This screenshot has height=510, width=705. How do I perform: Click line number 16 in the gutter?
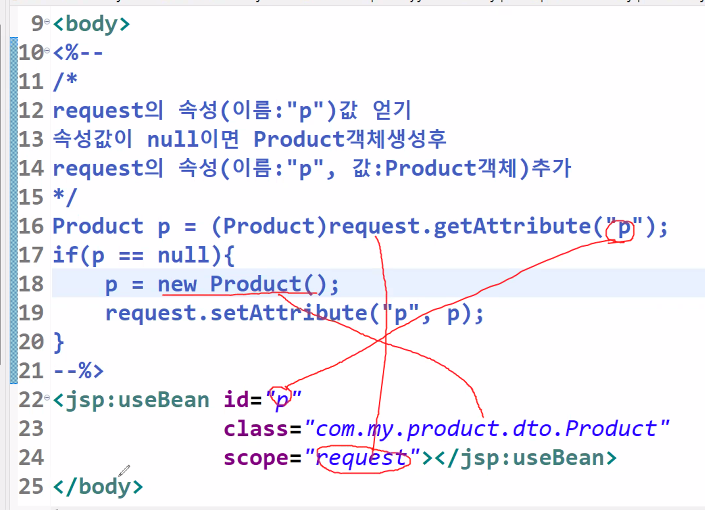coord(31,226)
